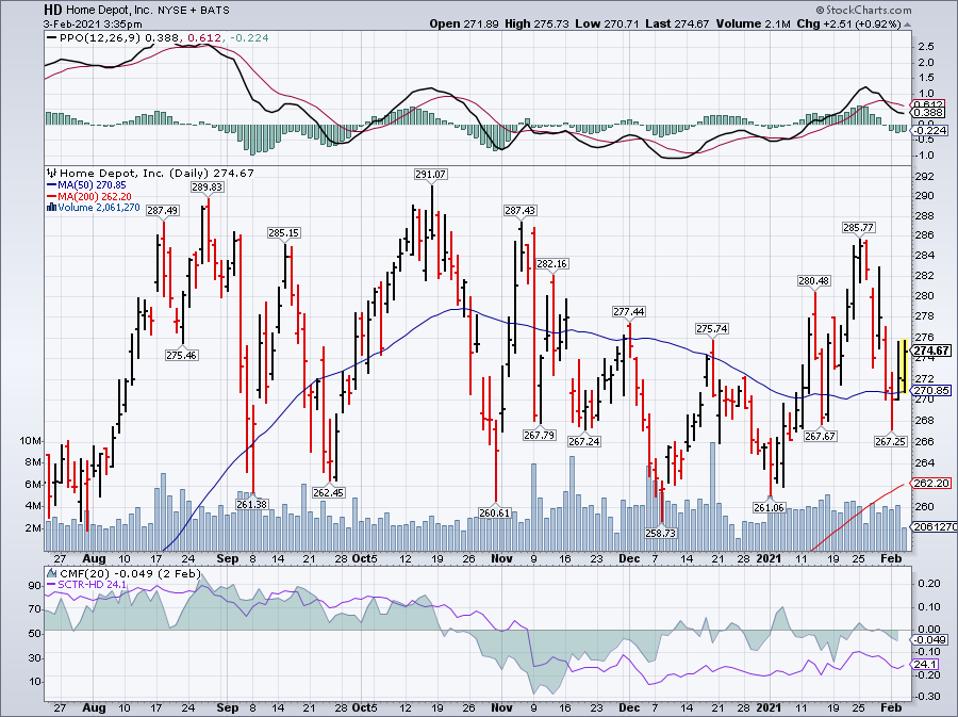Click the 267.25 low price label
Image resolution: width=958 pixels, height=717 pixels.
pyautogui.click(x=891, y=442)
